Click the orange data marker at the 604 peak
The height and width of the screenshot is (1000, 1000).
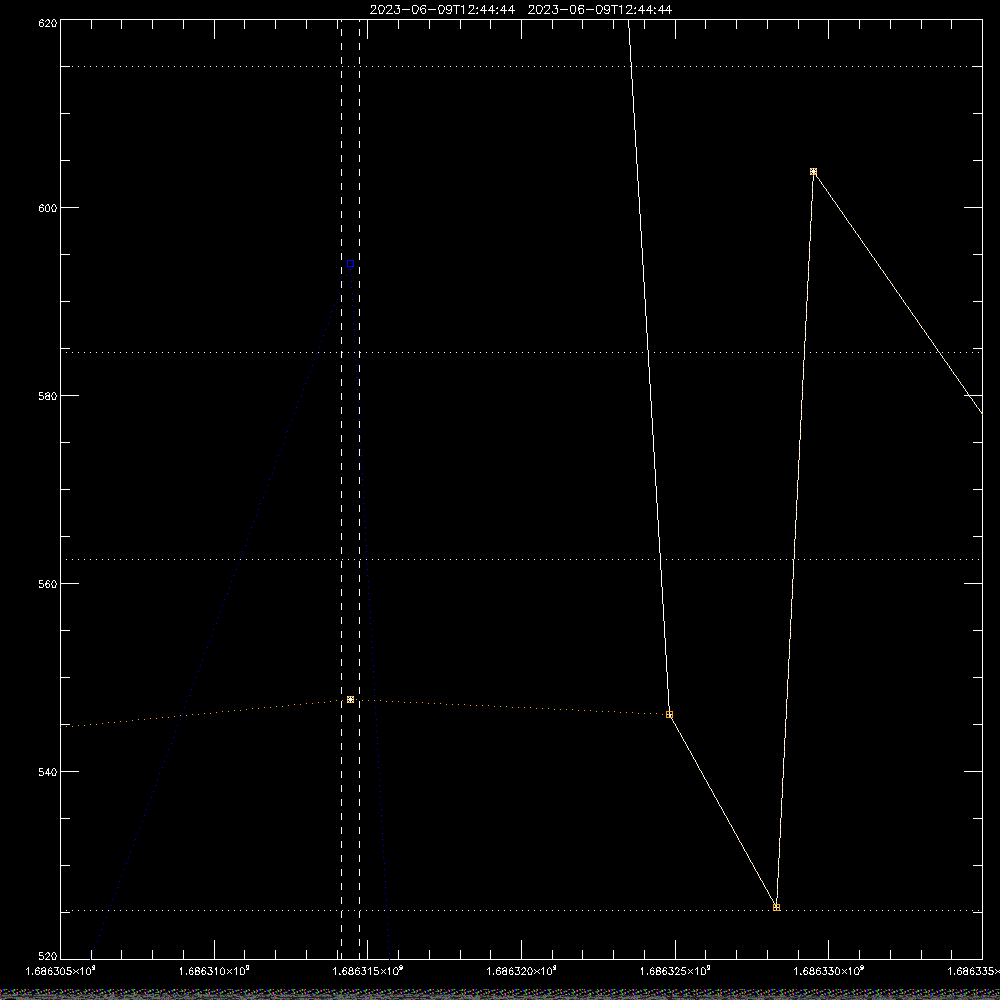pyautogui.click(x=813, y=172)
